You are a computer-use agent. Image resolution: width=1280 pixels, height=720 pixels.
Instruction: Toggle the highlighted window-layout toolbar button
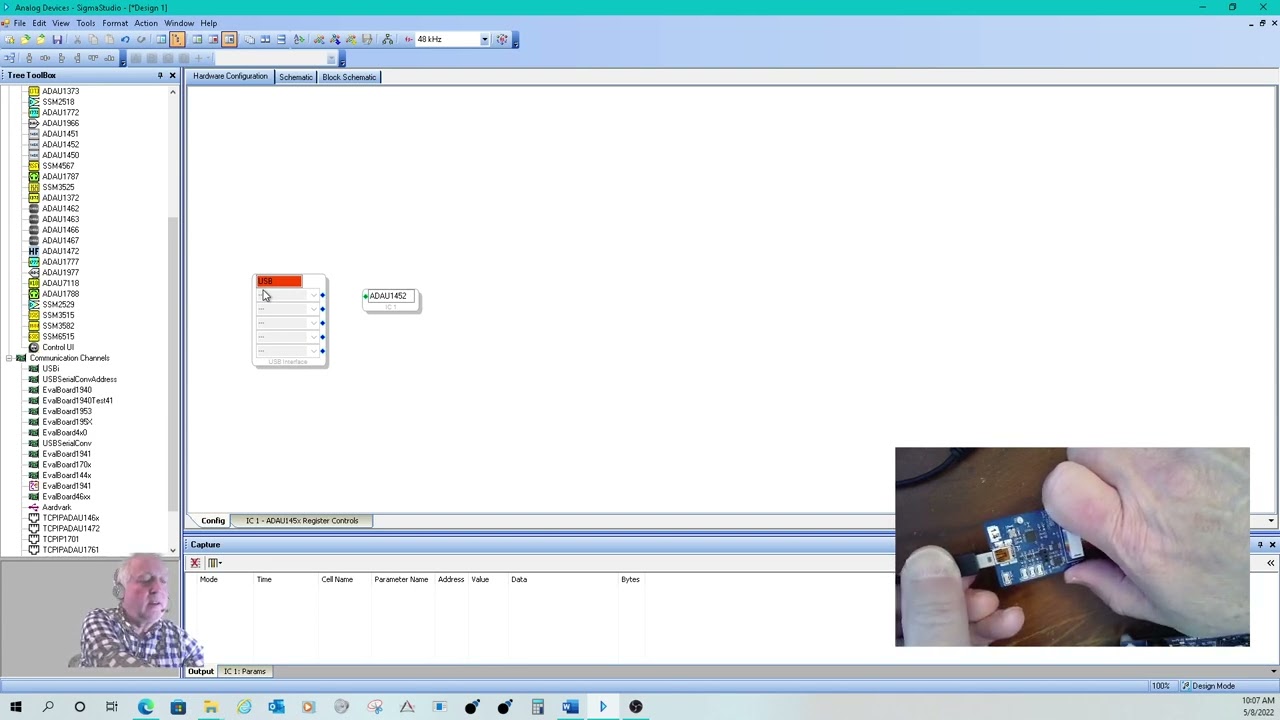229,40
